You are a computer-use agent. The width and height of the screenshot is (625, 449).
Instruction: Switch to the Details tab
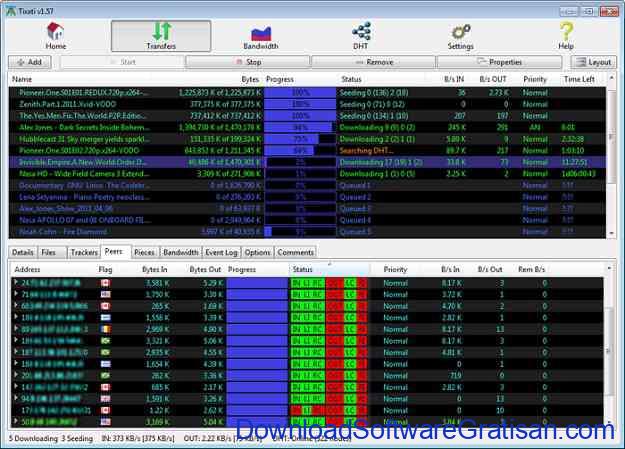tap(23, 252)
